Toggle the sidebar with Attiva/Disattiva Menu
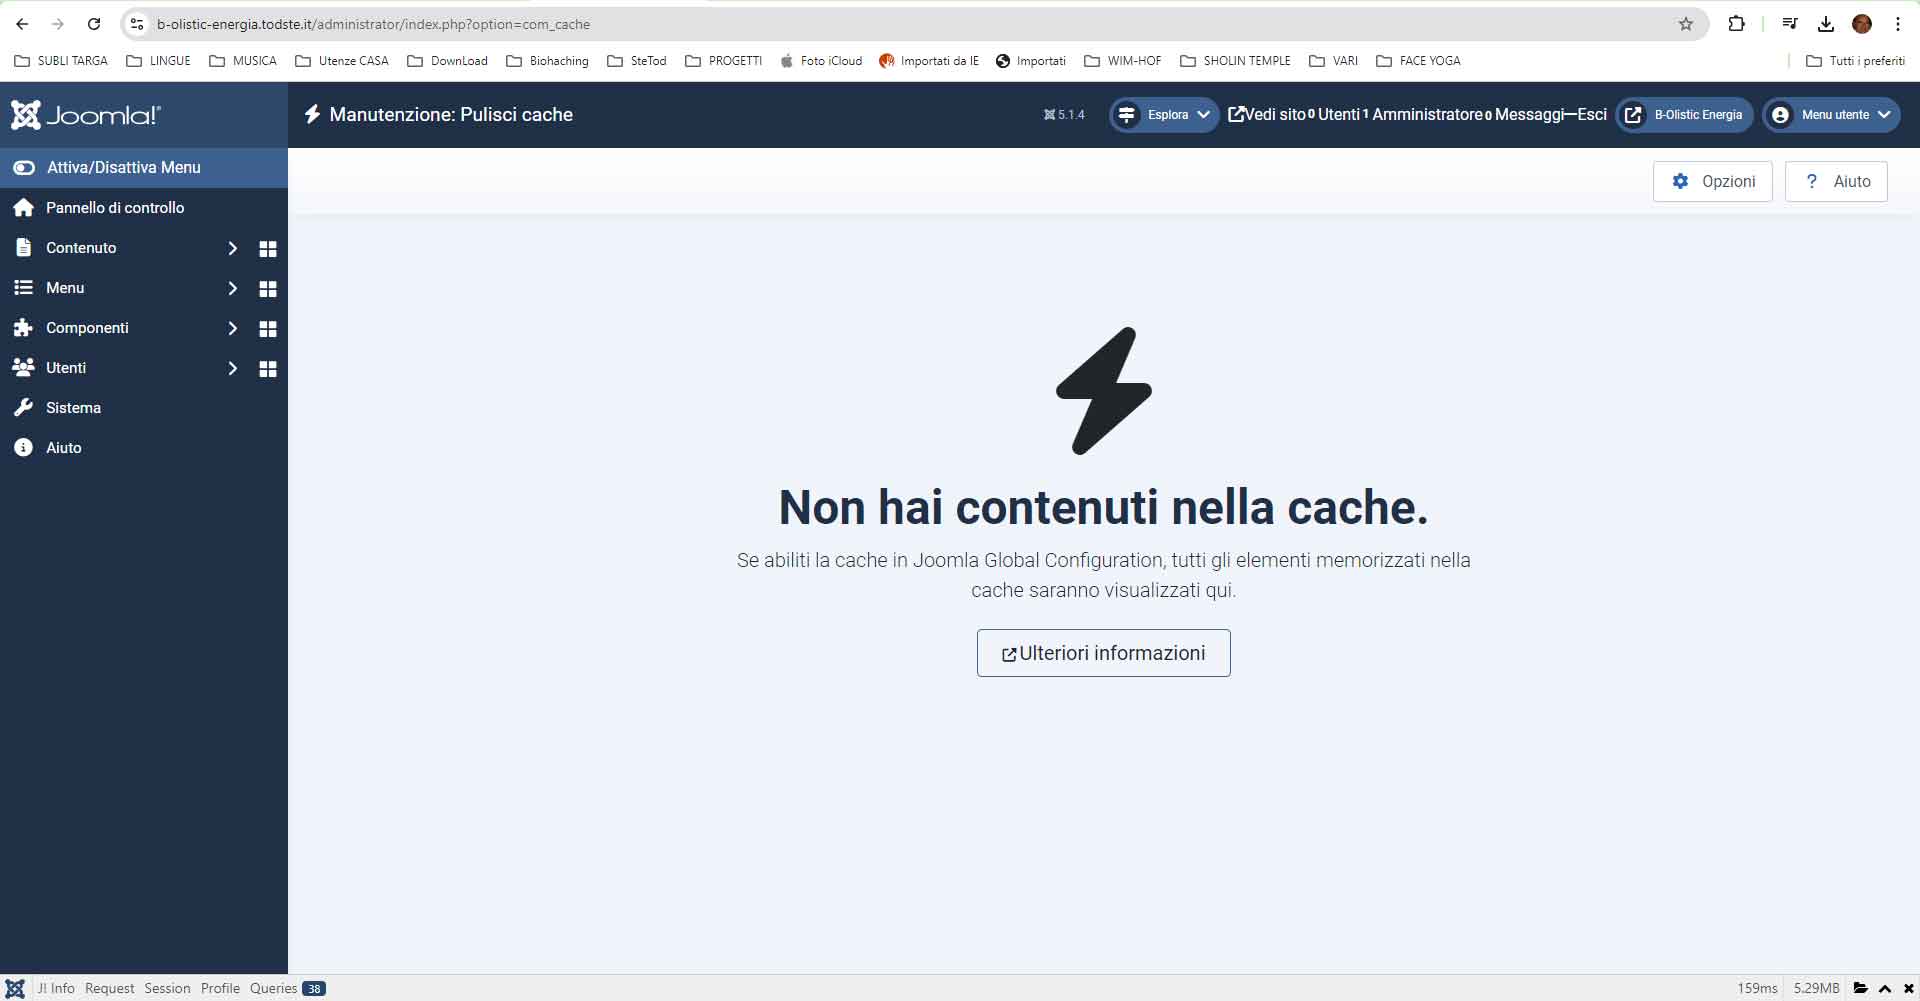 point(124,168)
